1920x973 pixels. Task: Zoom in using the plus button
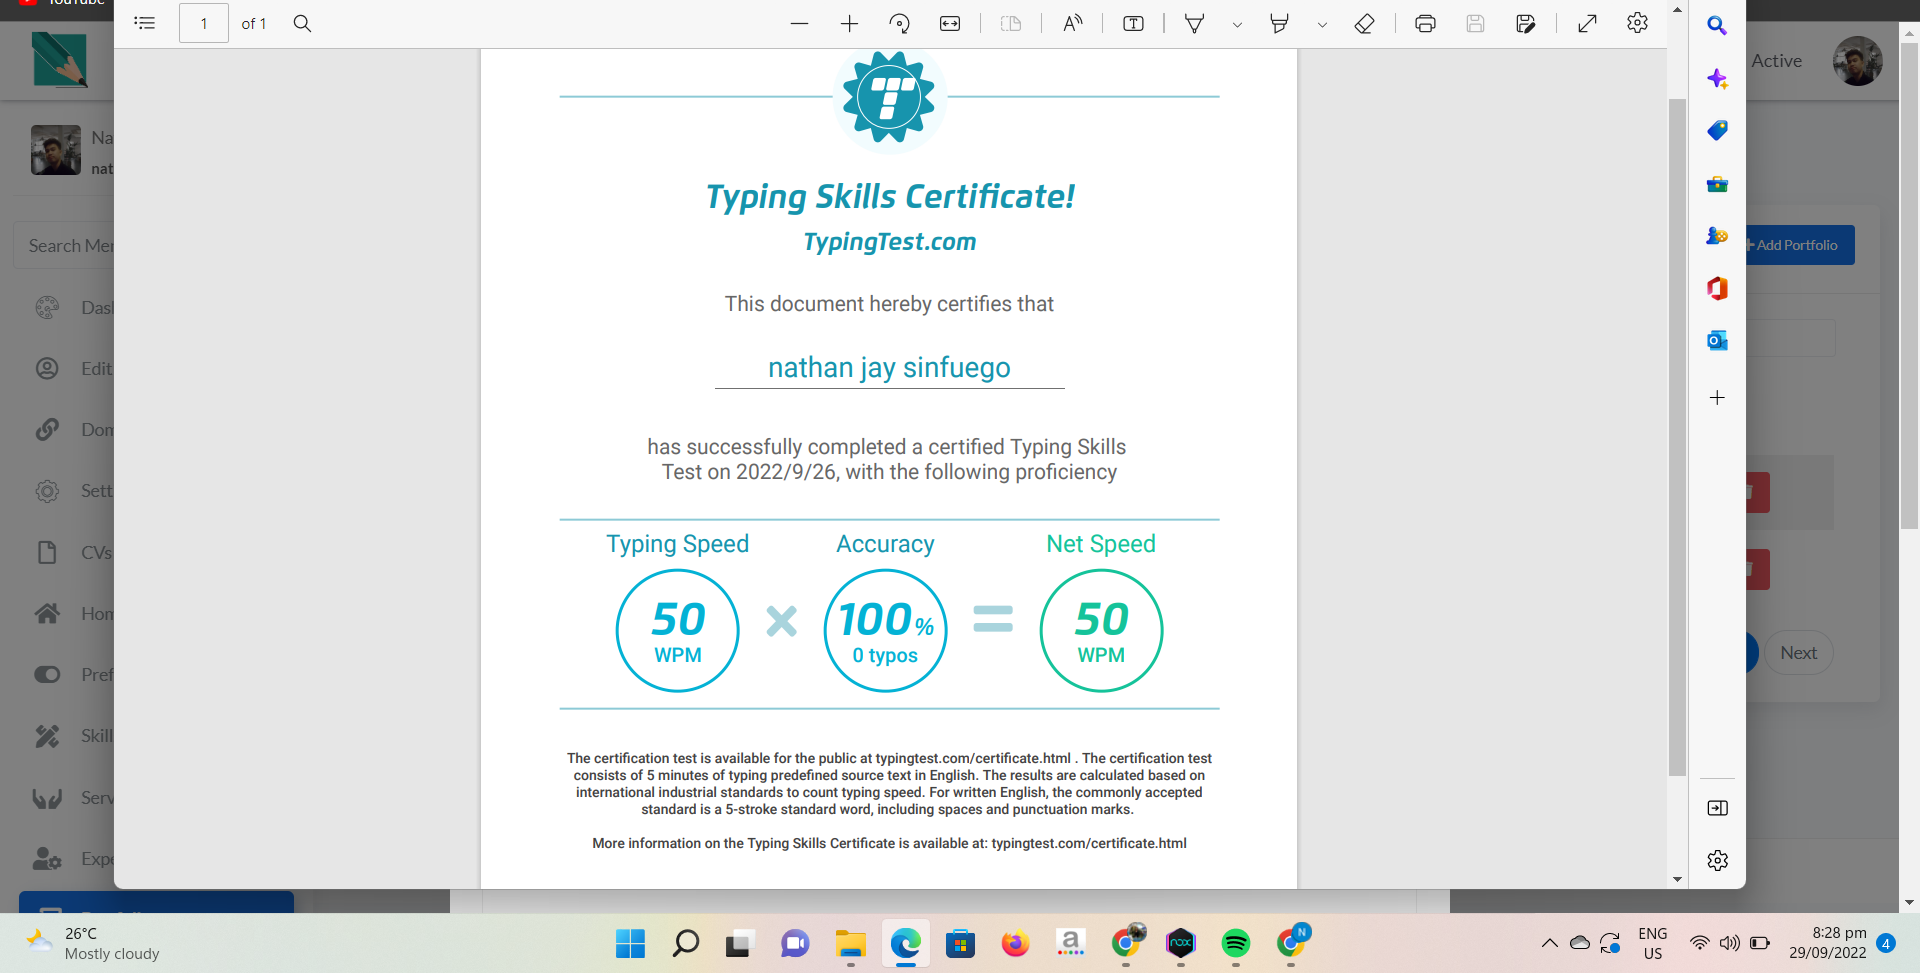coord(849,23)
